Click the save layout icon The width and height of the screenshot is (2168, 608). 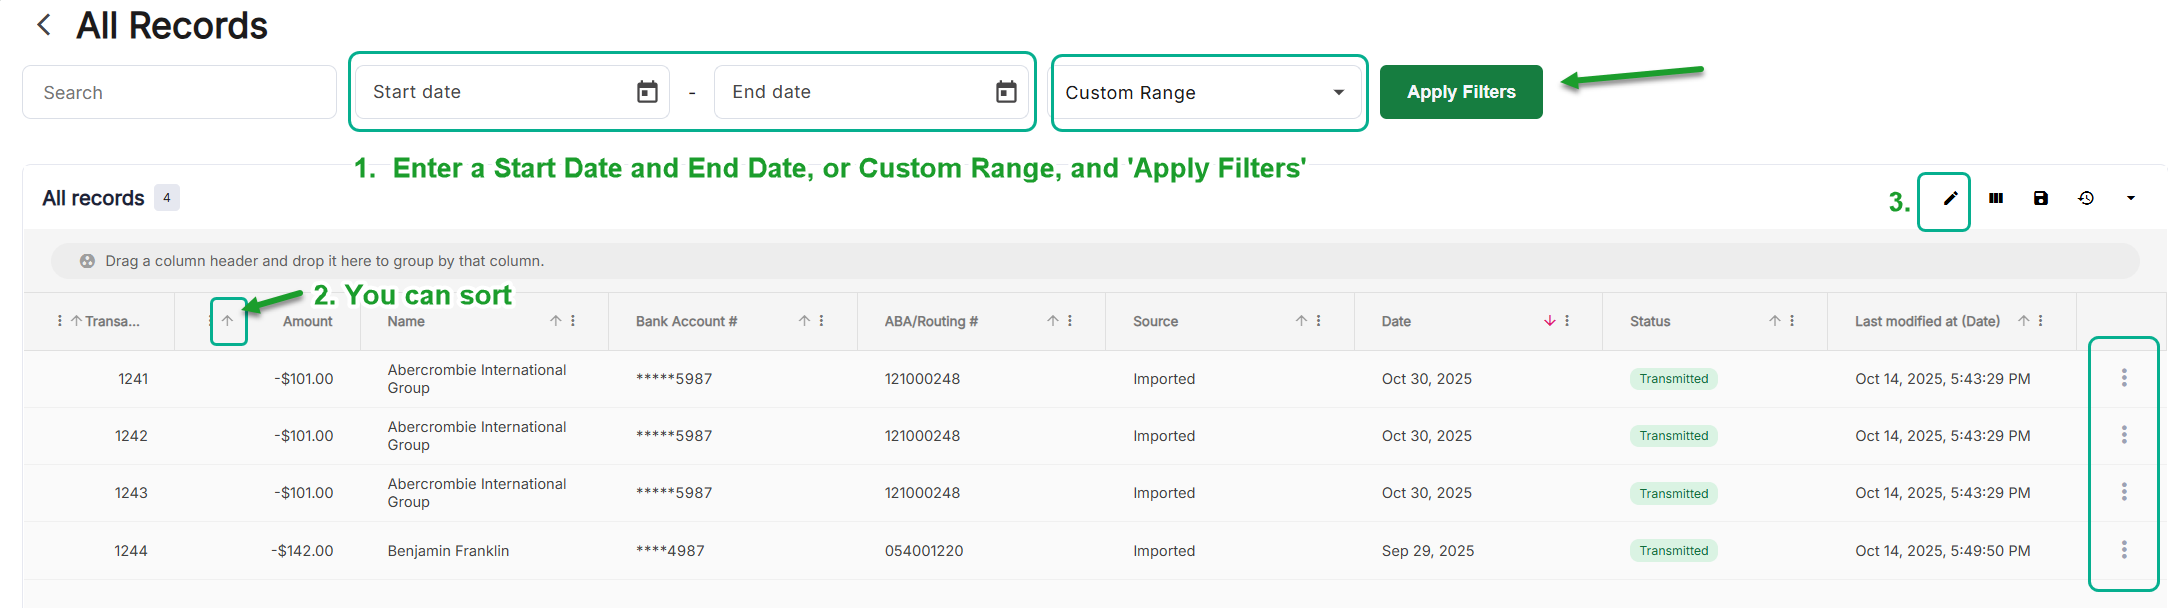tap(2041, 199)
